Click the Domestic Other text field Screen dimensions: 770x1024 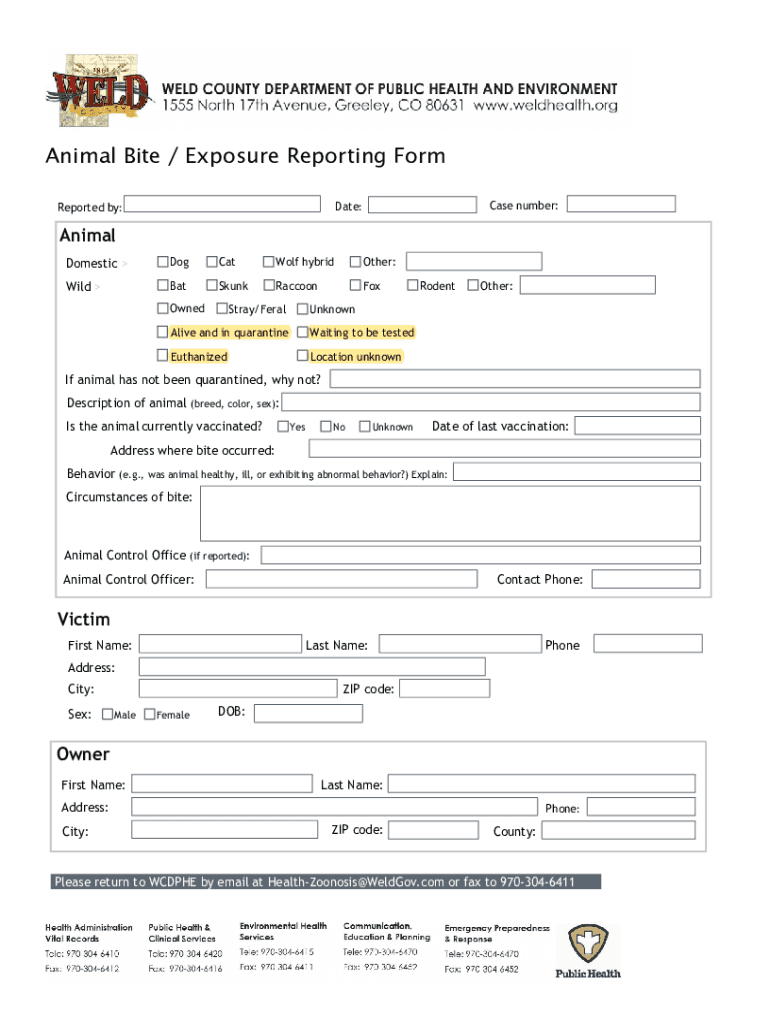pyautogui.click(x=474, y=261)
